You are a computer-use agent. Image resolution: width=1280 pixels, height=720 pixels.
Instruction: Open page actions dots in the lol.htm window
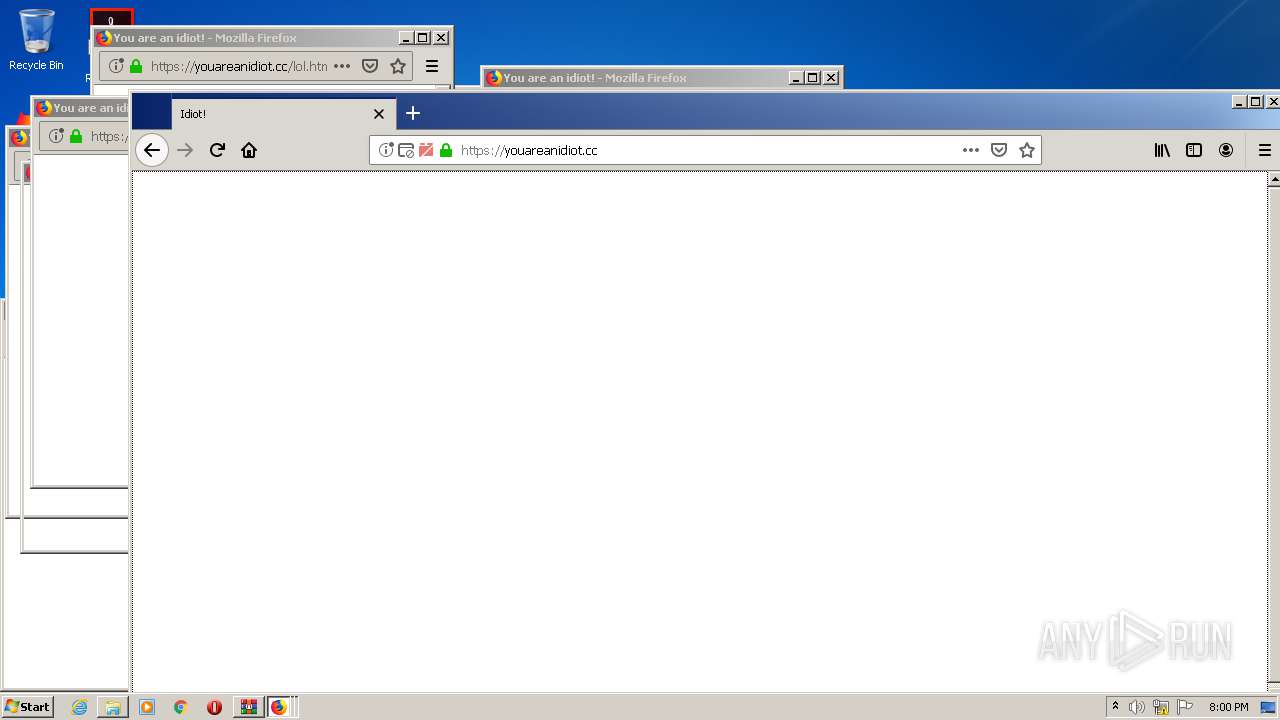point(342,66)
